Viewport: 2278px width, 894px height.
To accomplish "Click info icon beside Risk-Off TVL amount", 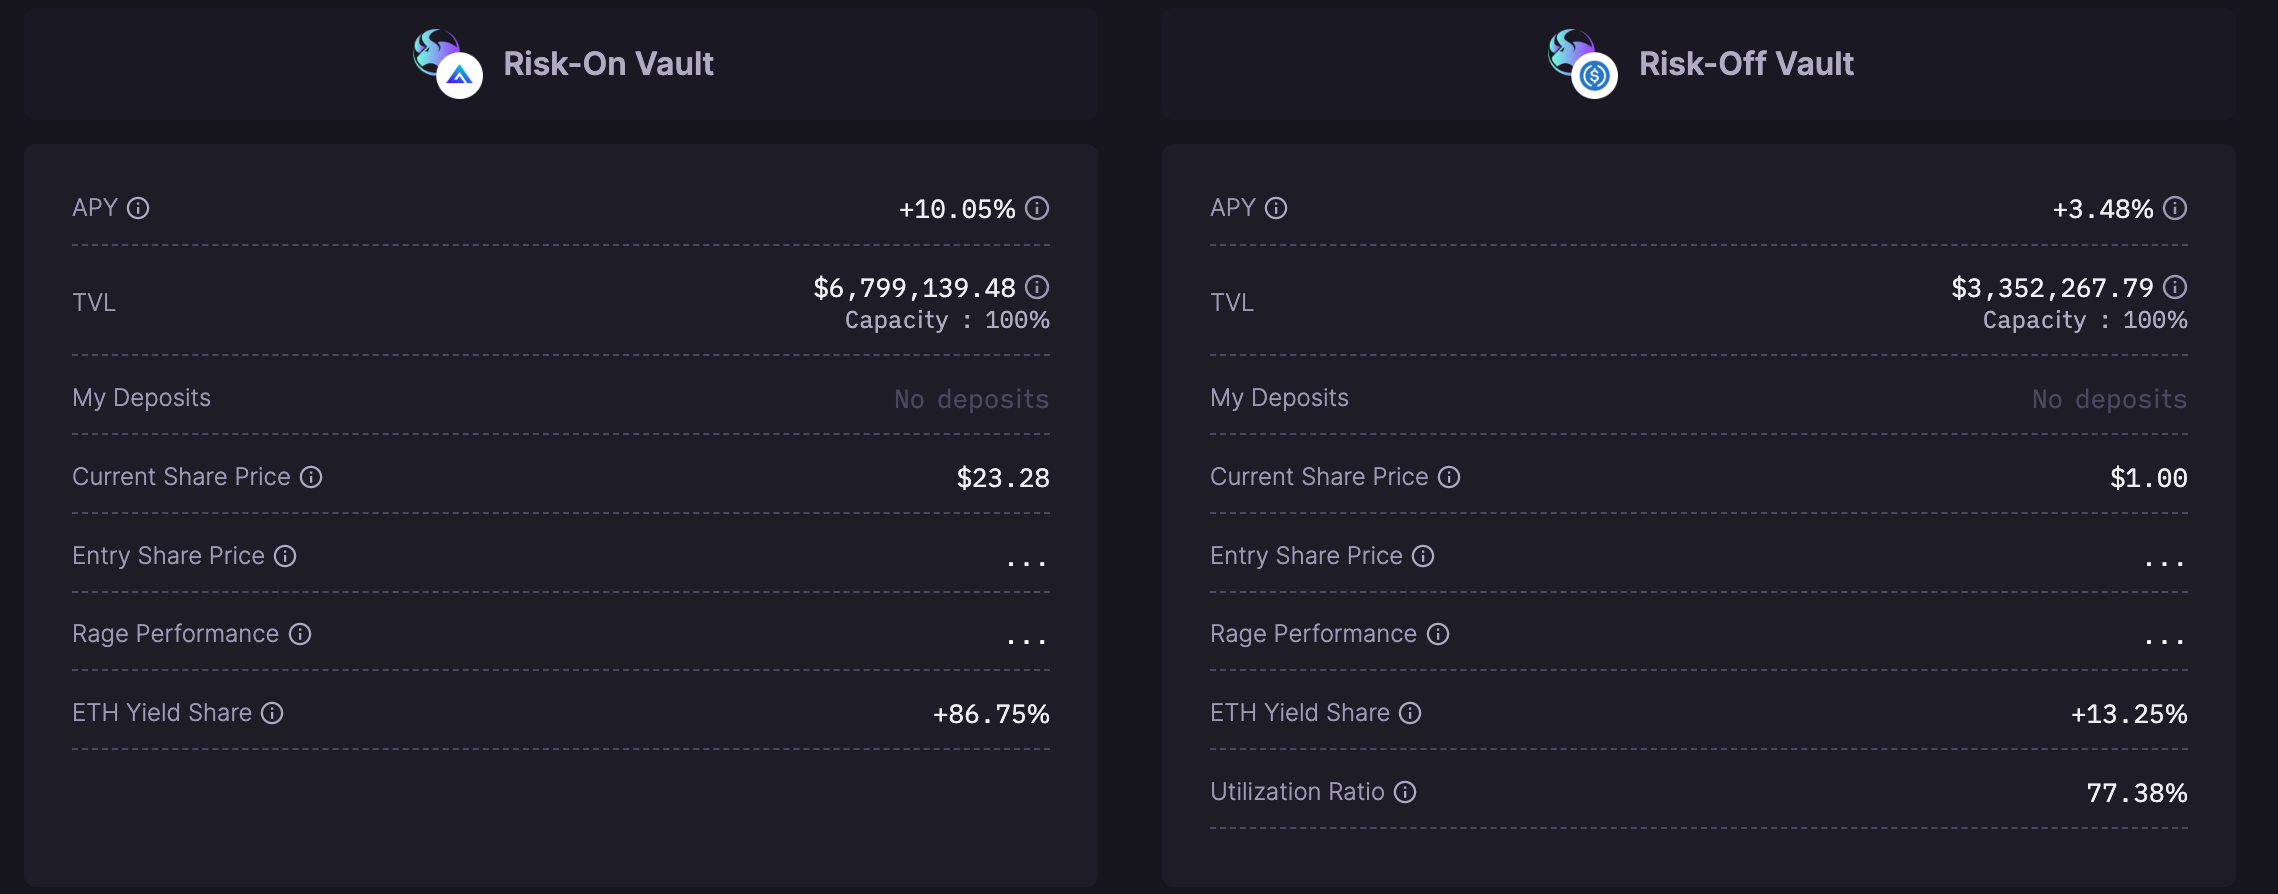I will pyautogui.click(x=2175, y=287).
